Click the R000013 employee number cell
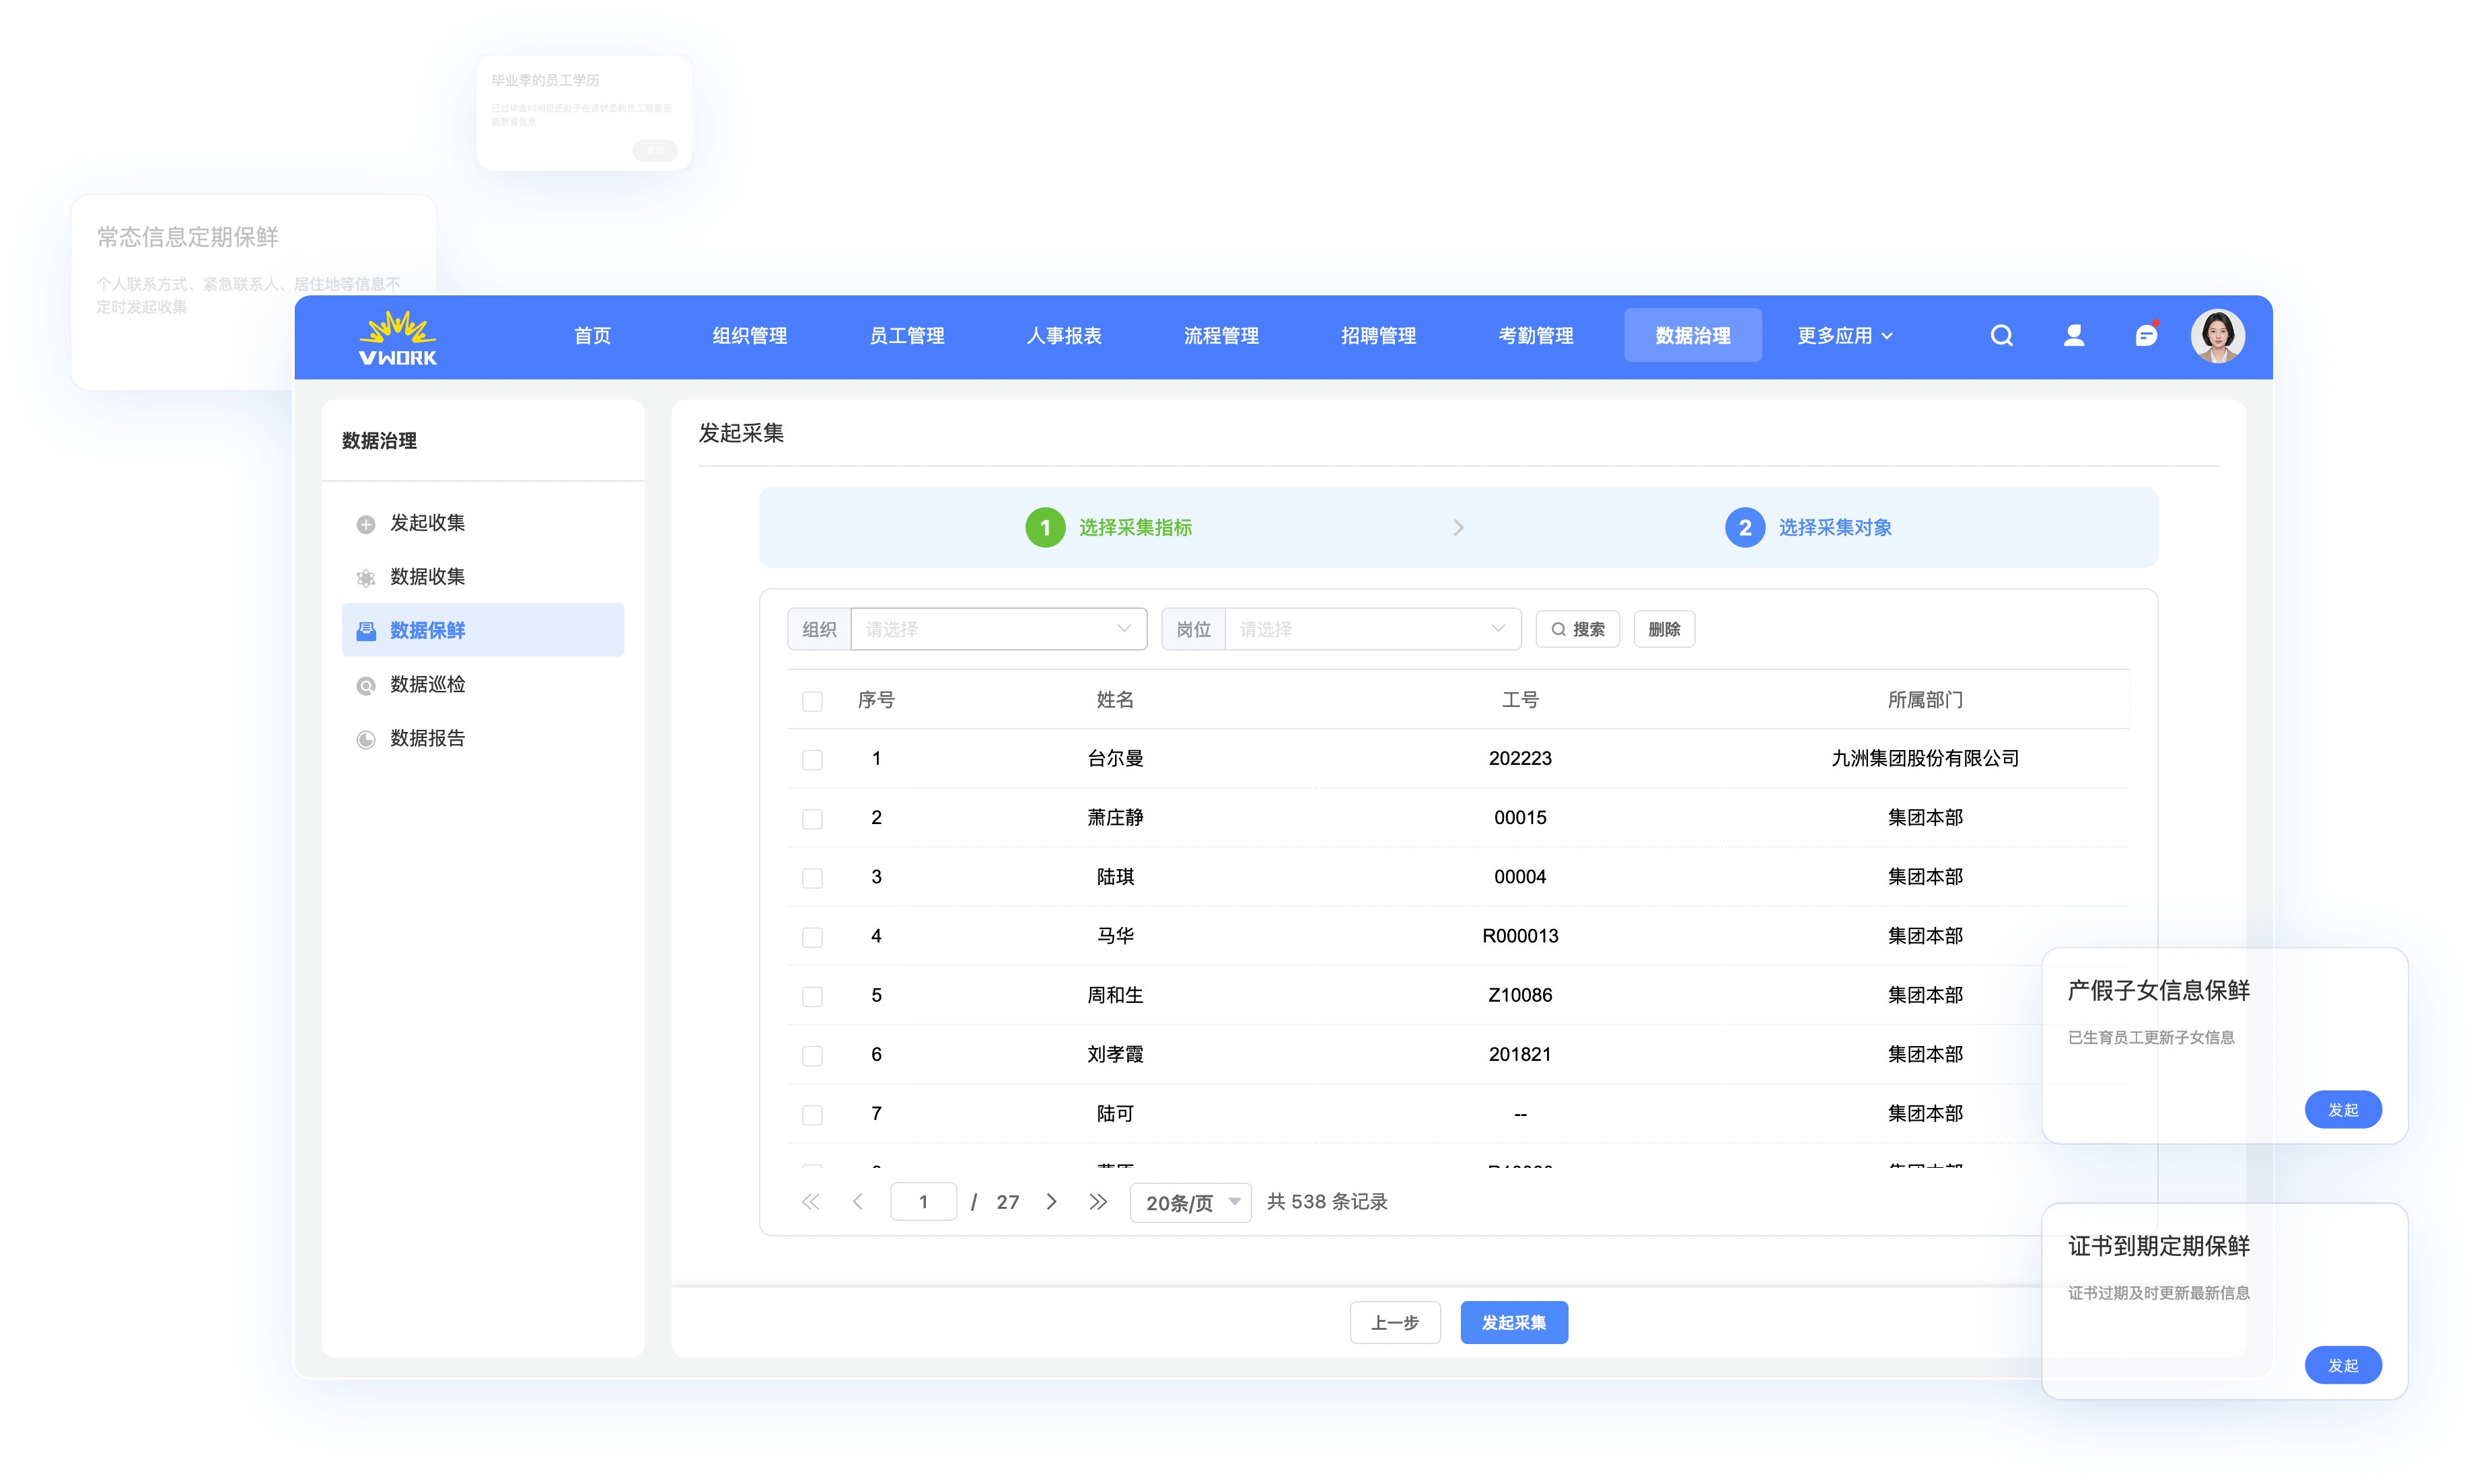The image size is (2477, 1484). point(1520,937)
